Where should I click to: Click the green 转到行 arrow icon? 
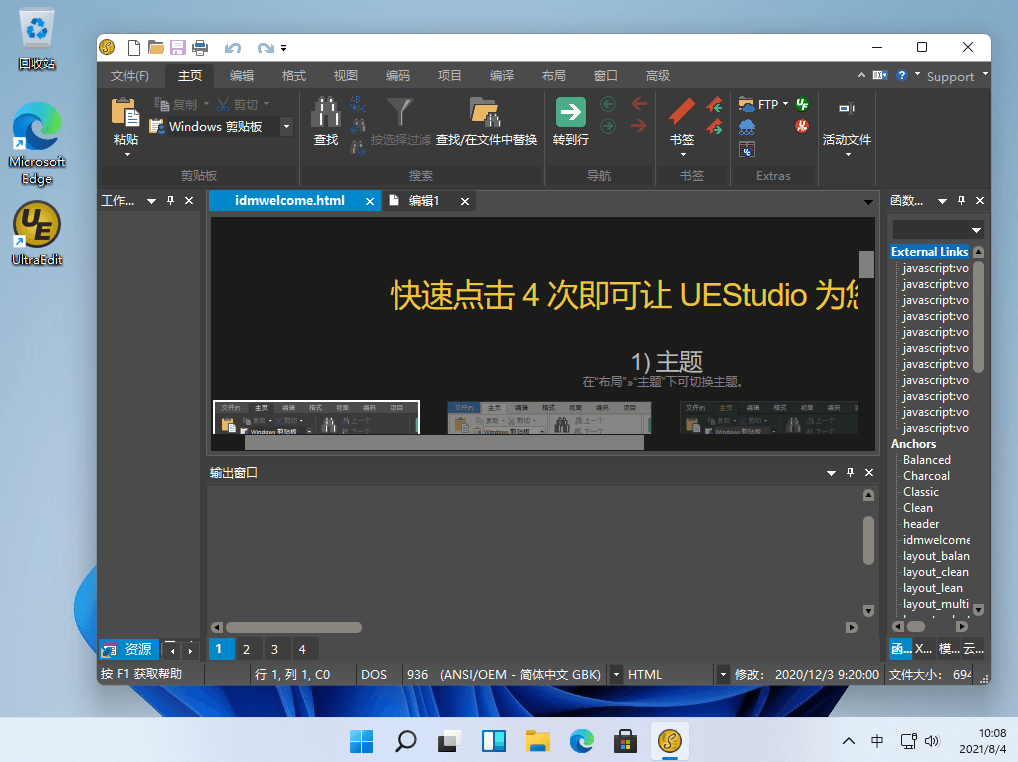click(571, 112)
